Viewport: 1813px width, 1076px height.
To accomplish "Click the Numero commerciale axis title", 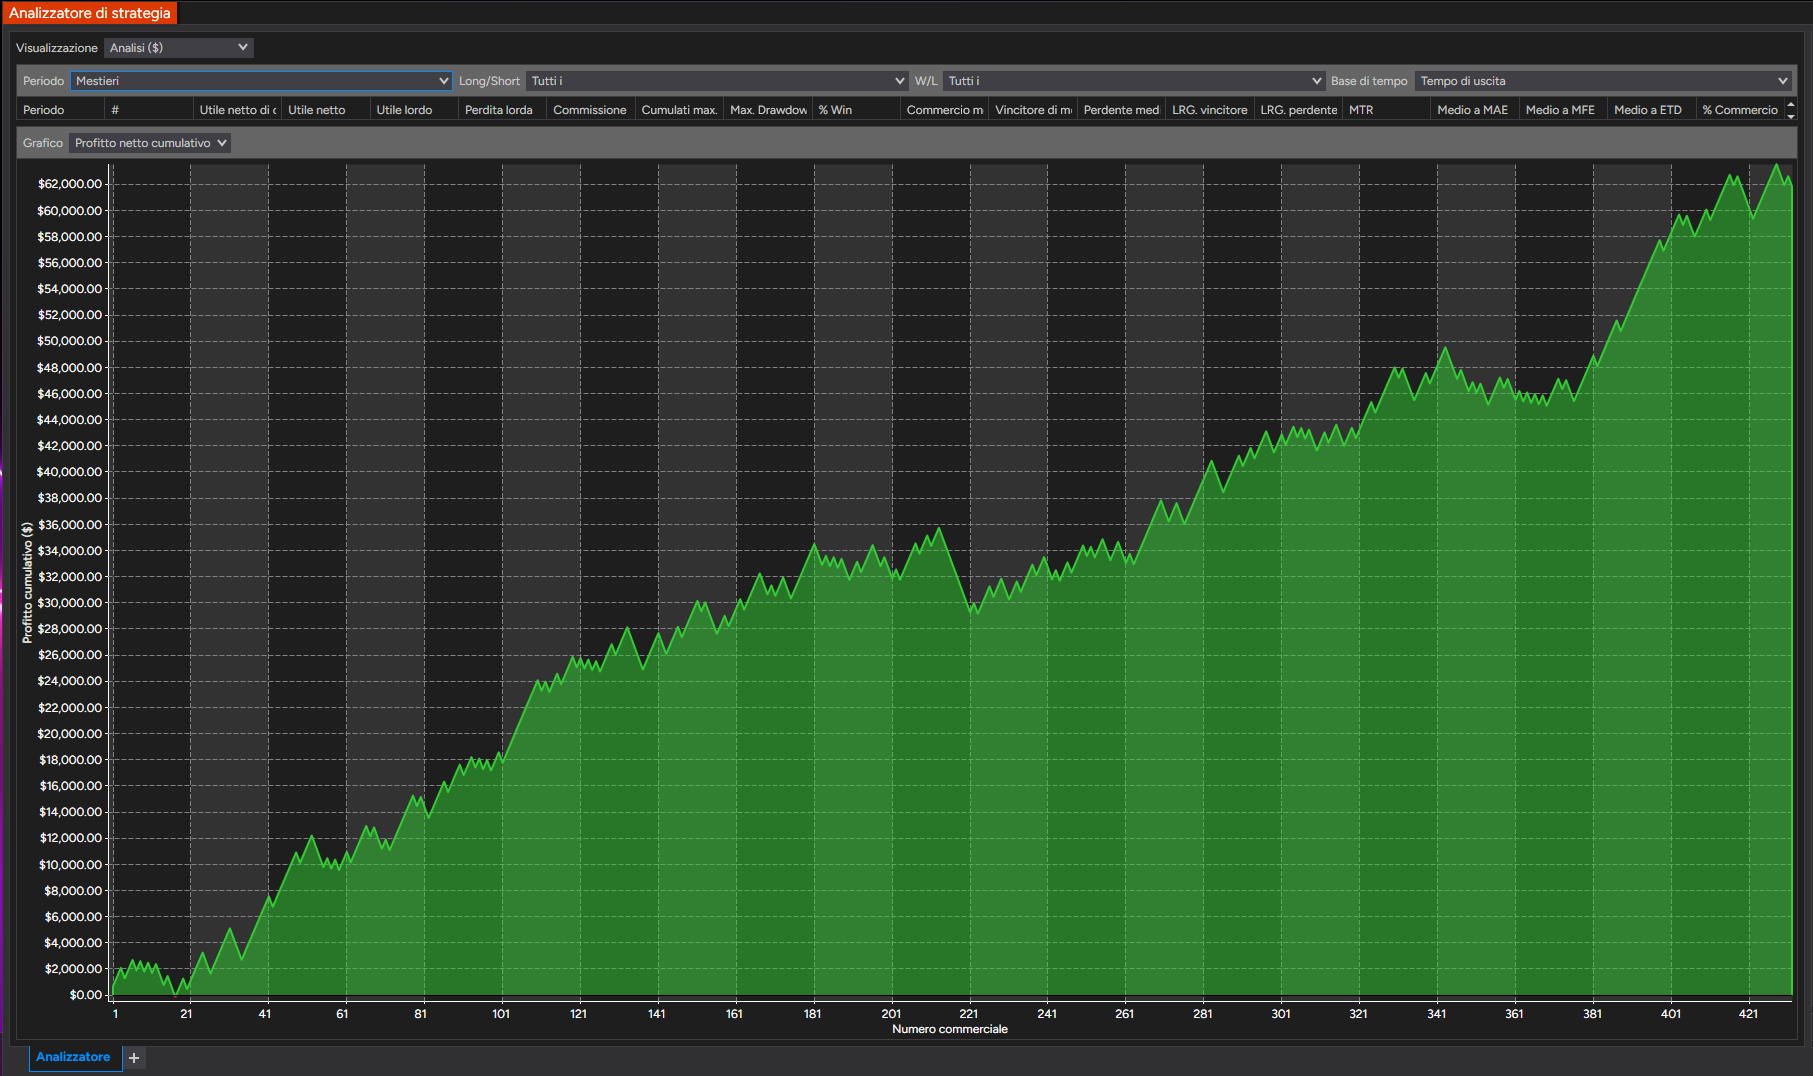I will [950, 1029].
